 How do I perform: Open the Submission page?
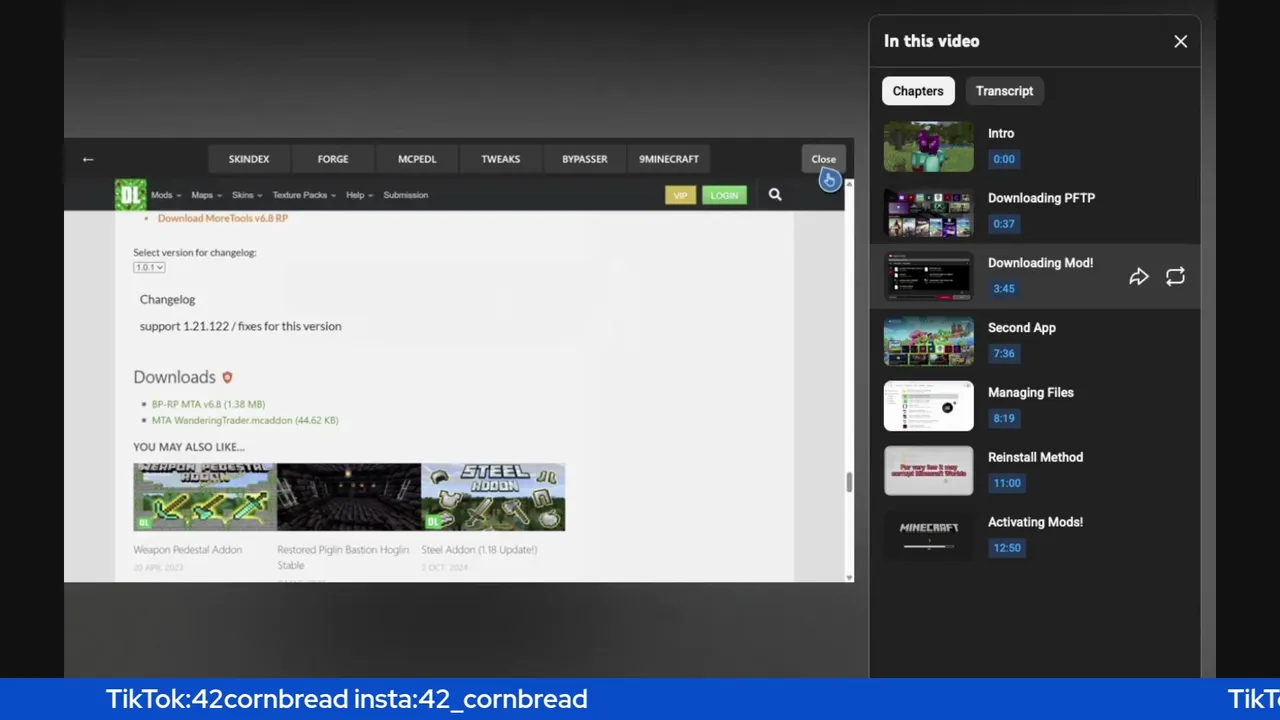406,196
